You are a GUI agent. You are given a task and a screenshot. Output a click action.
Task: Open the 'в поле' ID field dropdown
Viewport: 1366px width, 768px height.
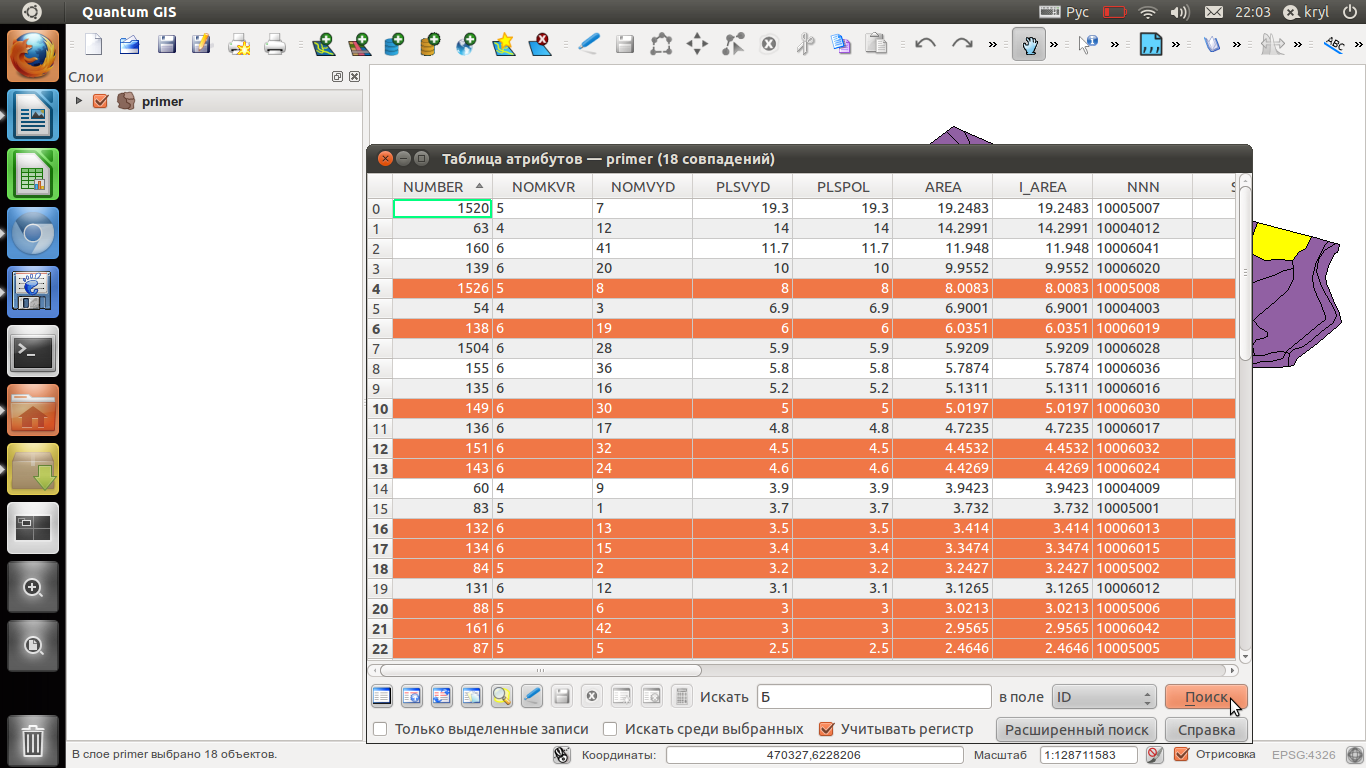coord(1104,697)
